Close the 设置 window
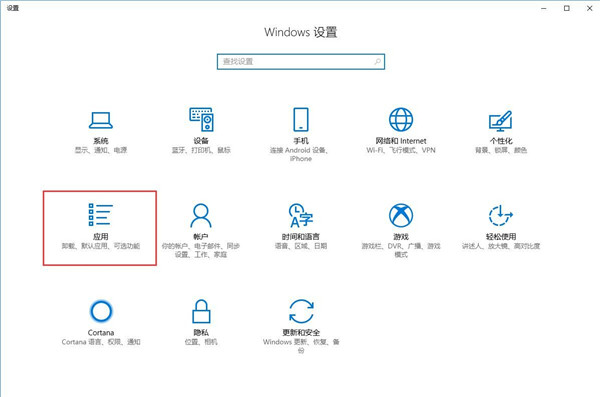The width and height of the screenshot is (600, 397). coord(590,8)
